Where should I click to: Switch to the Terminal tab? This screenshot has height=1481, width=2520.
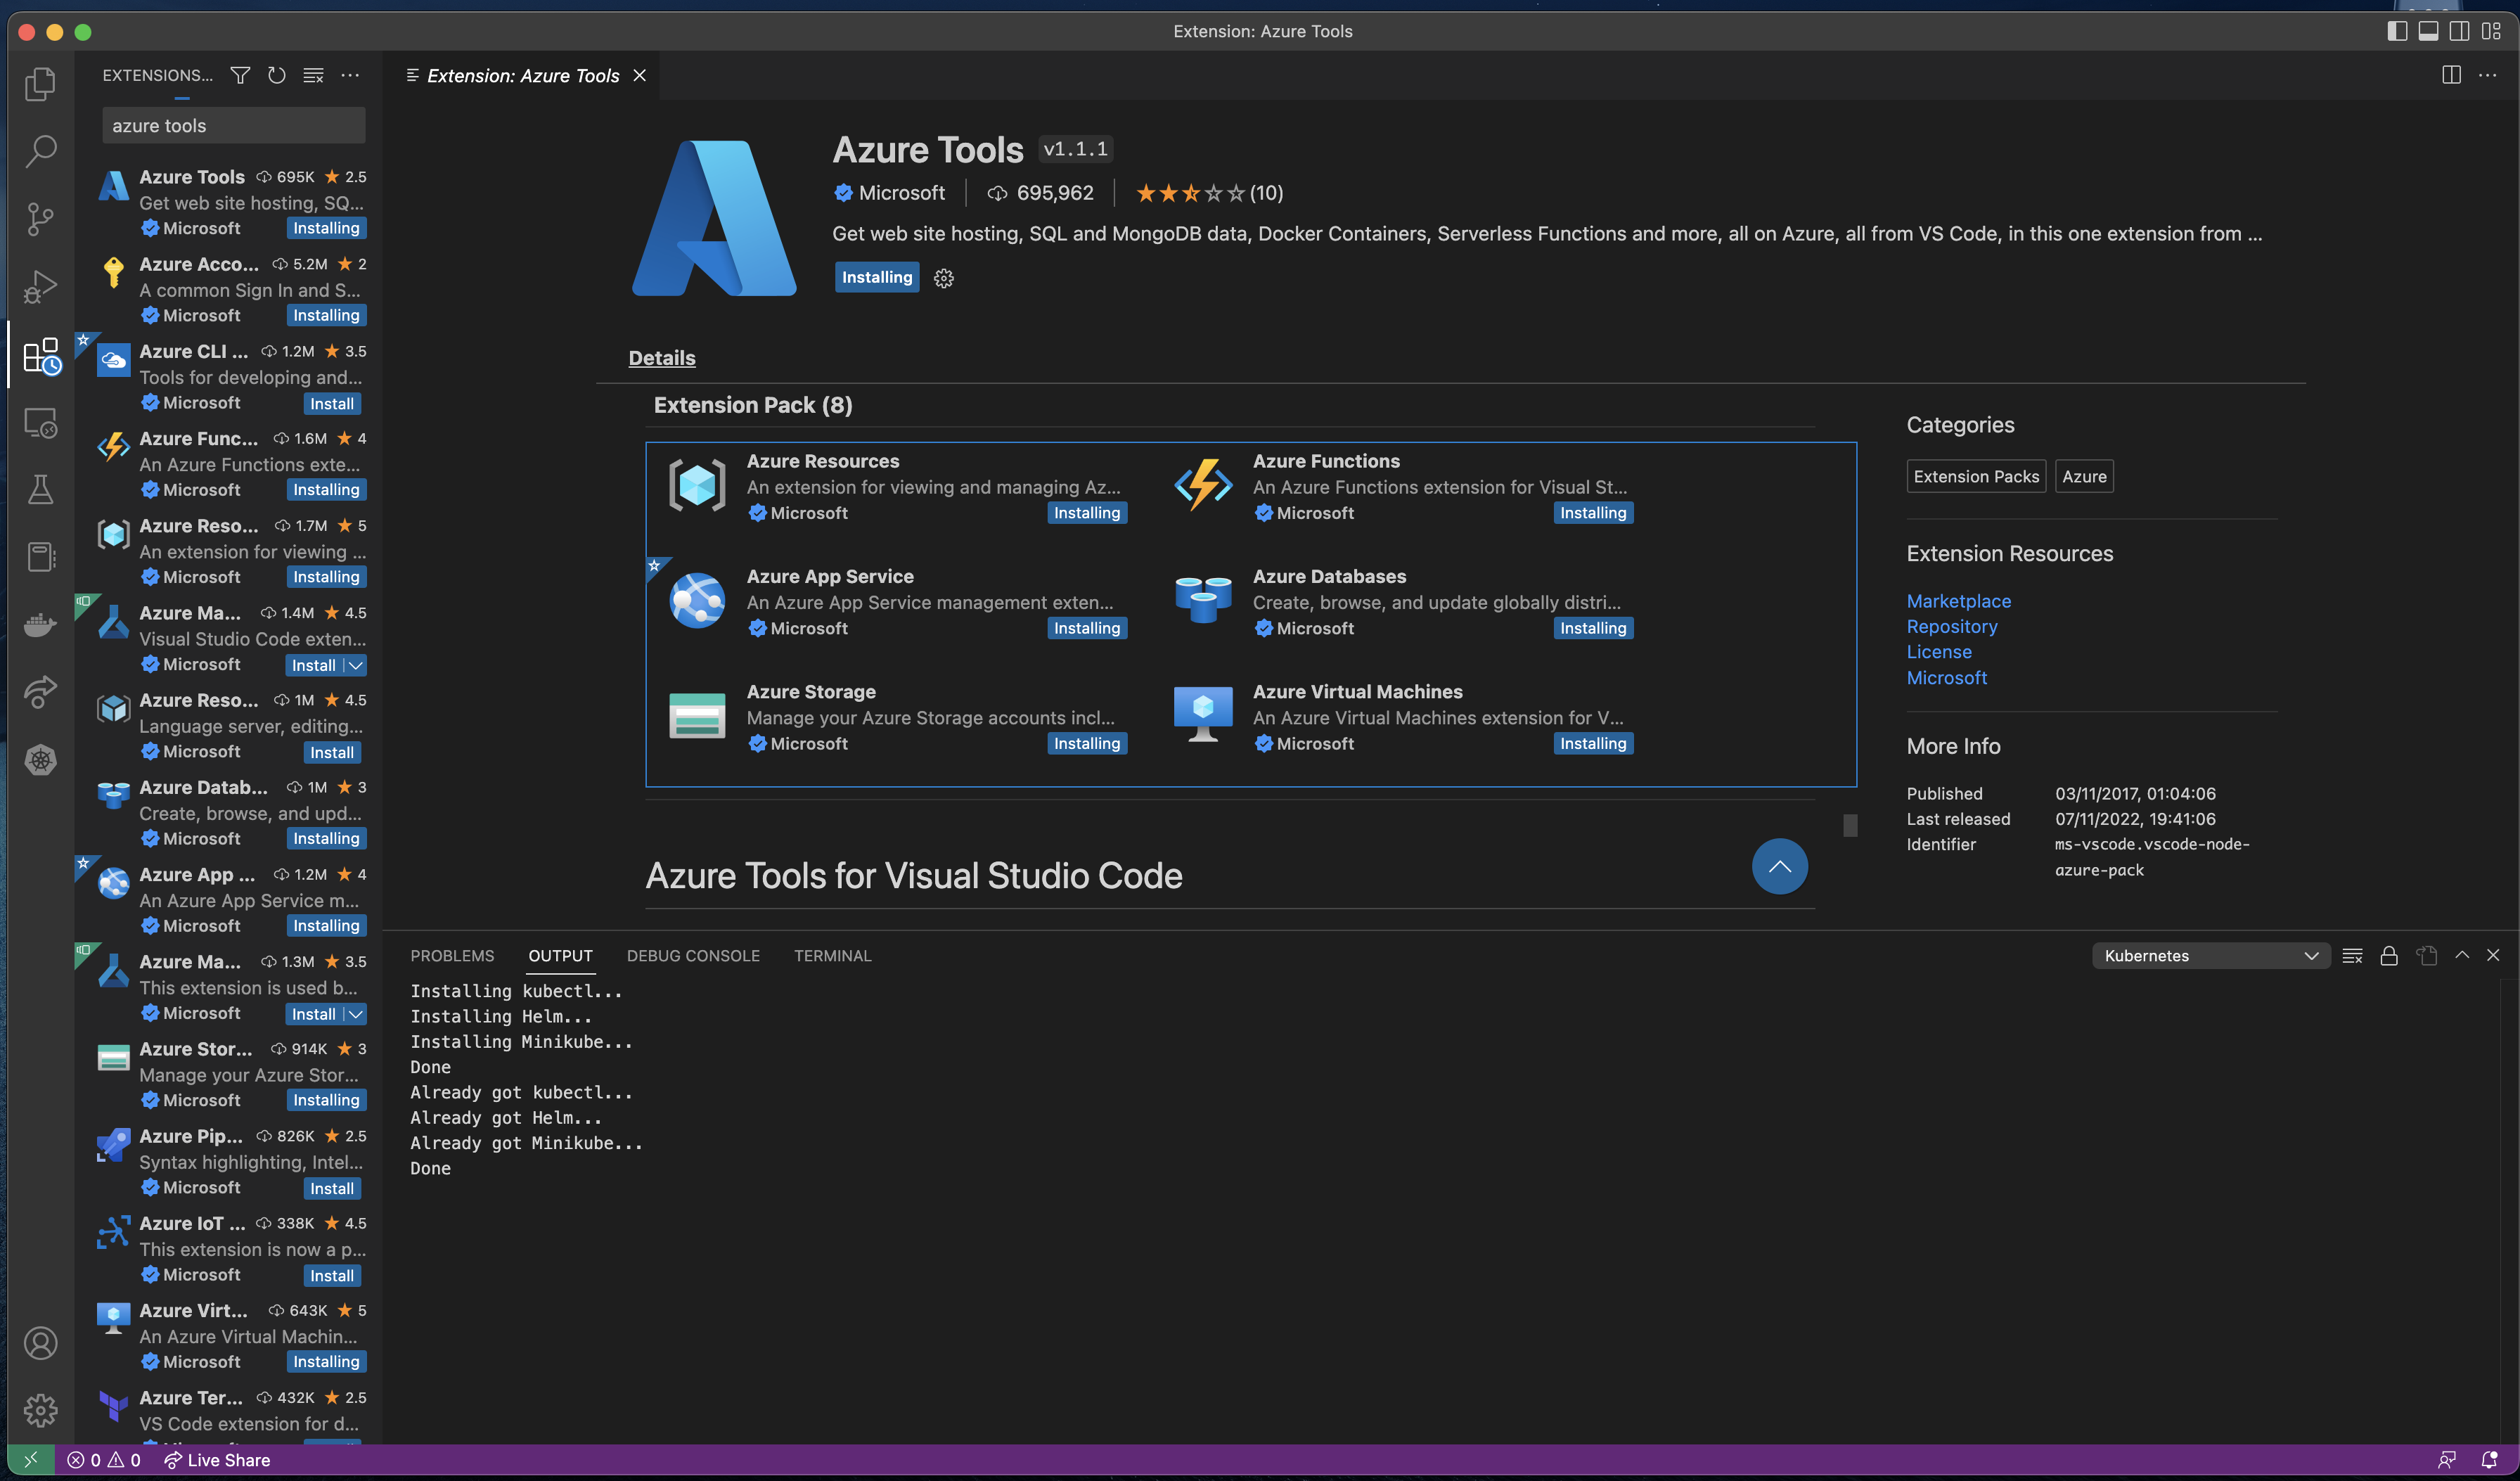click(x=832, y=955)
